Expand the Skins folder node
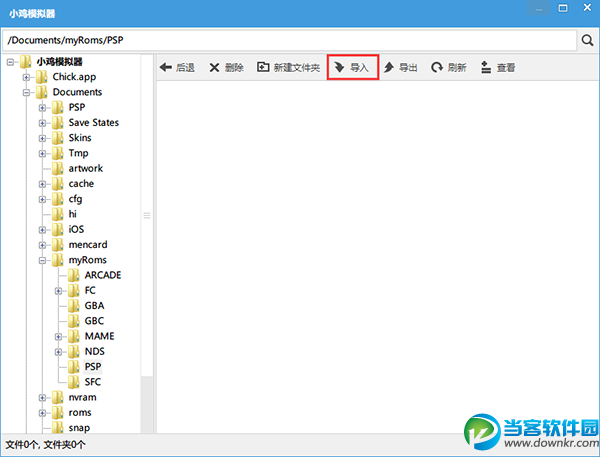The width and height of the screenshot is (600, 457). point(42,139)
